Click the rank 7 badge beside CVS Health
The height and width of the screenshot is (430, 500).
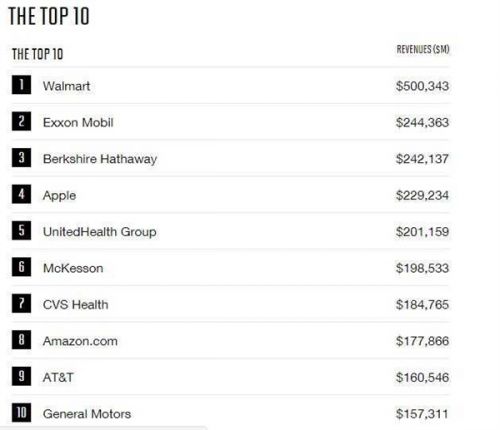pos(21,303)
